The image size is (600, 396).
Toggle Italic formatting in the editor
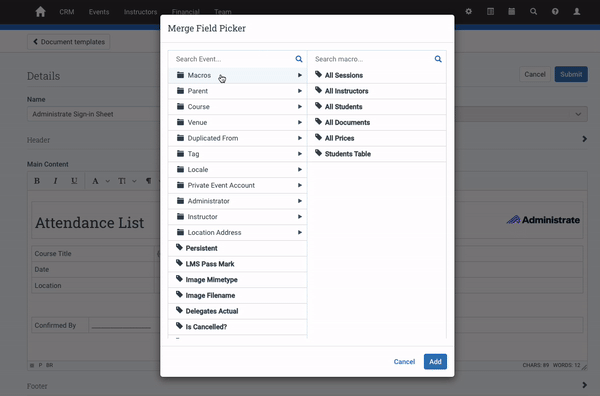[x=55, y=181]
